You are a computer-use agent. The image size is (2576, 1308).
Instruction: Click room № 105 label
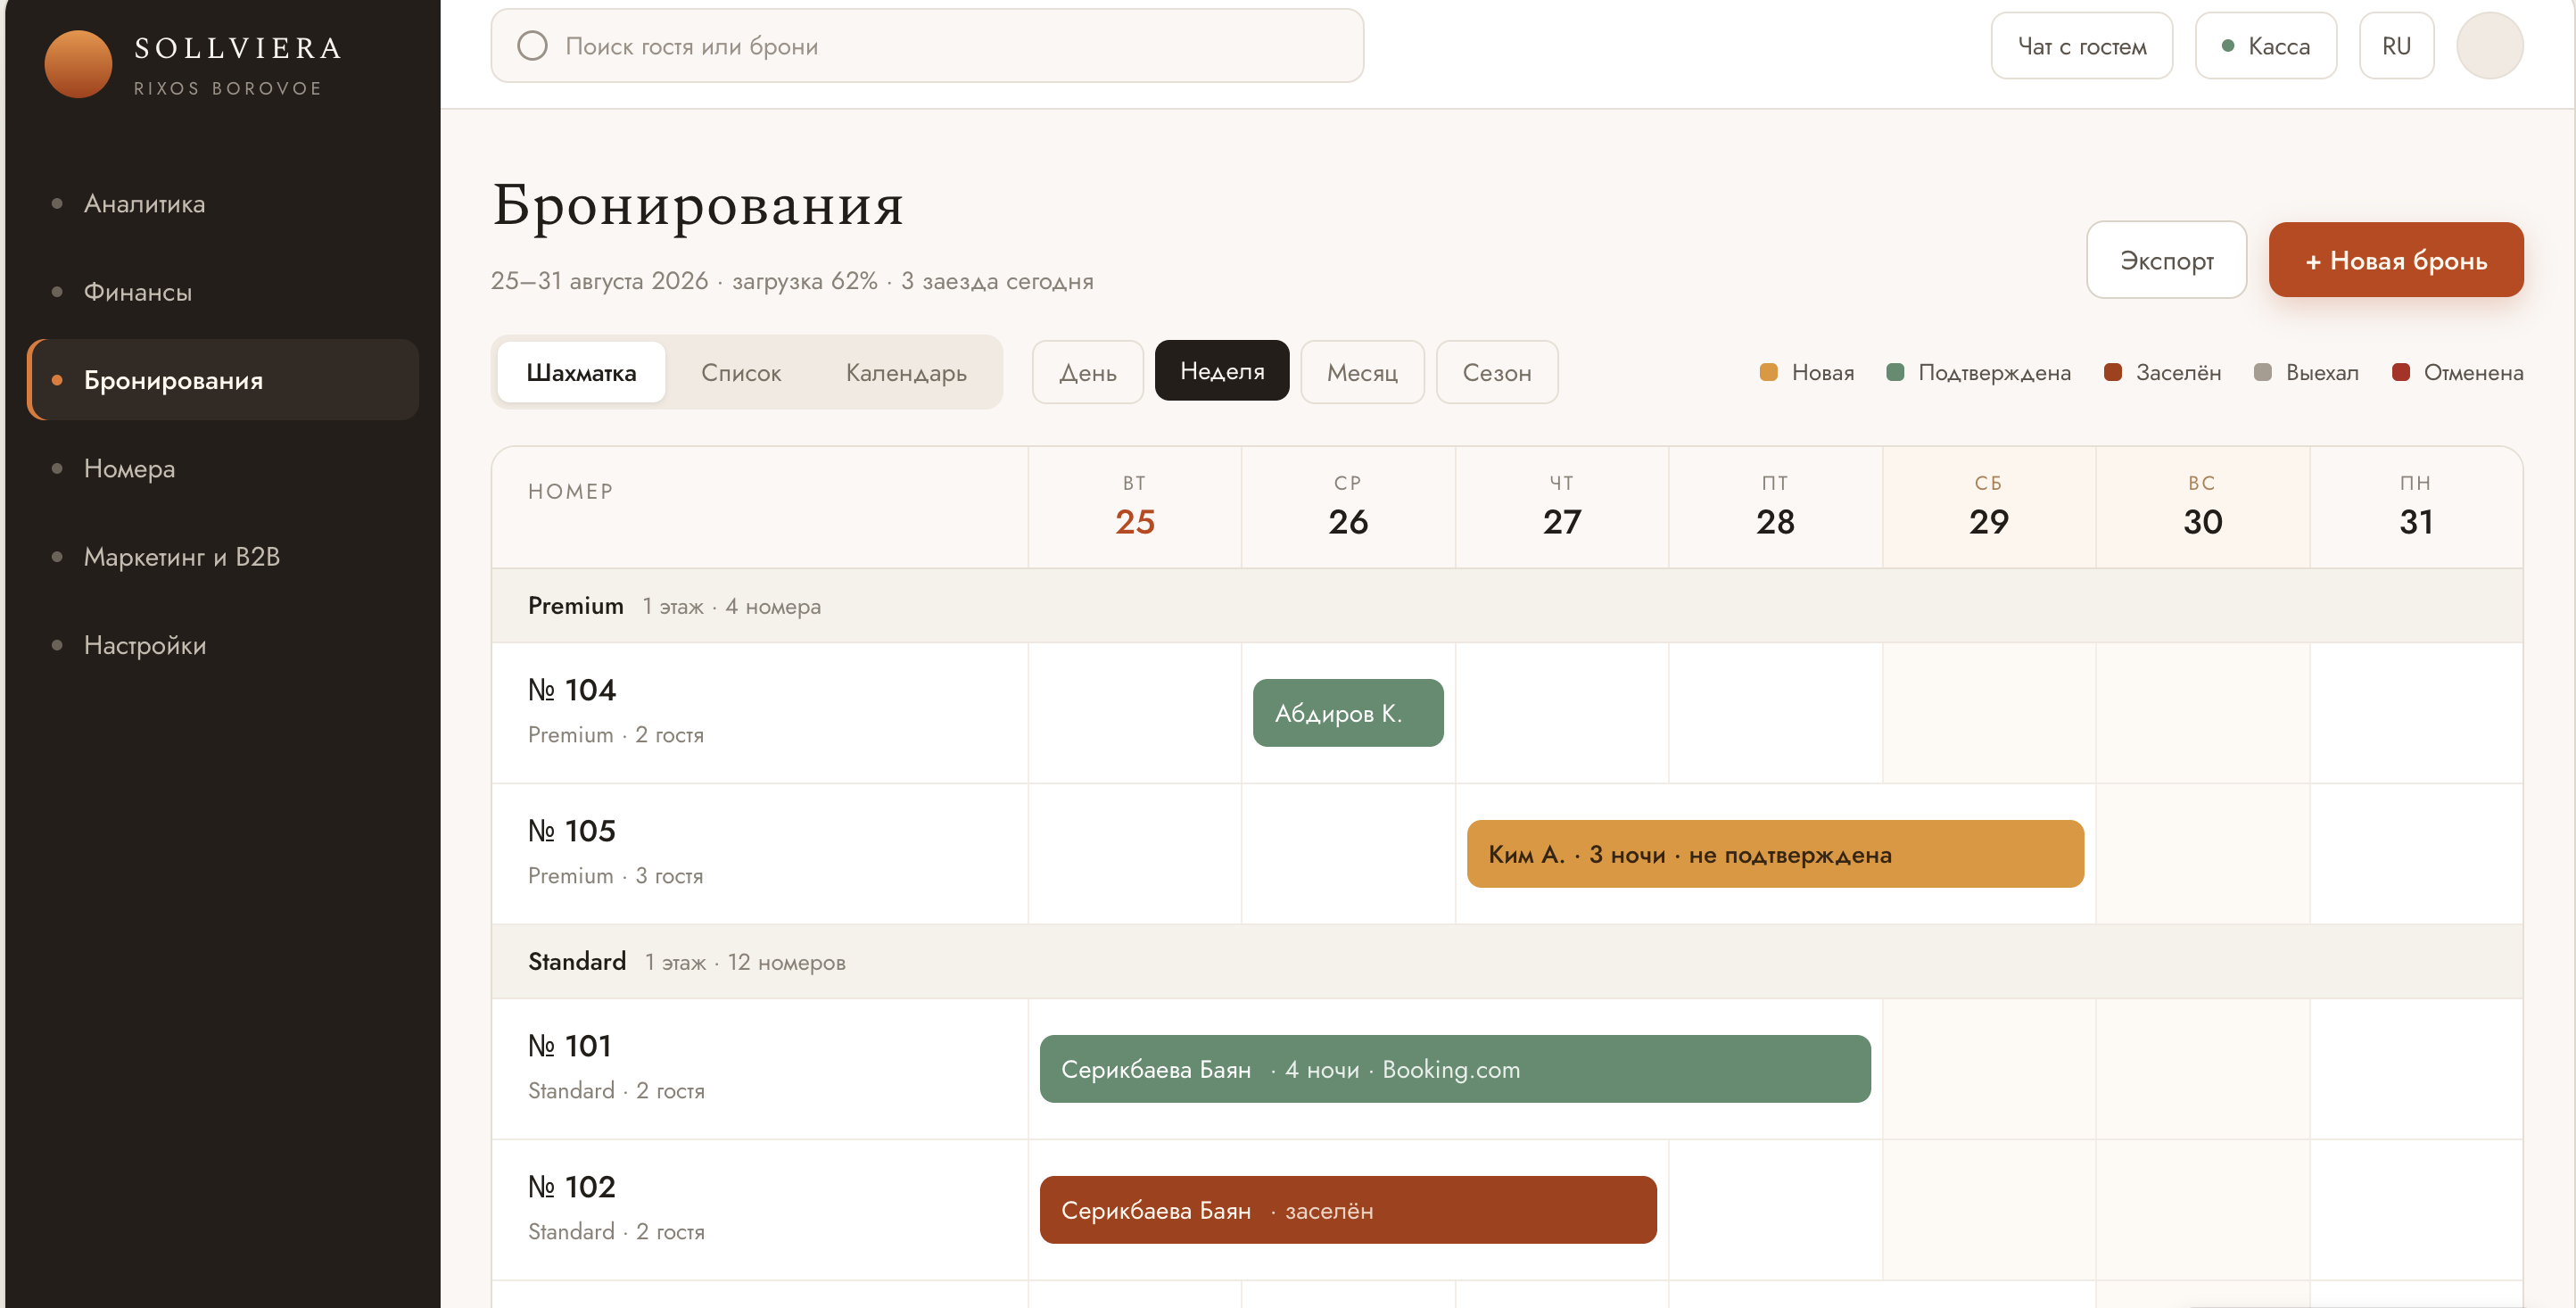572,831
